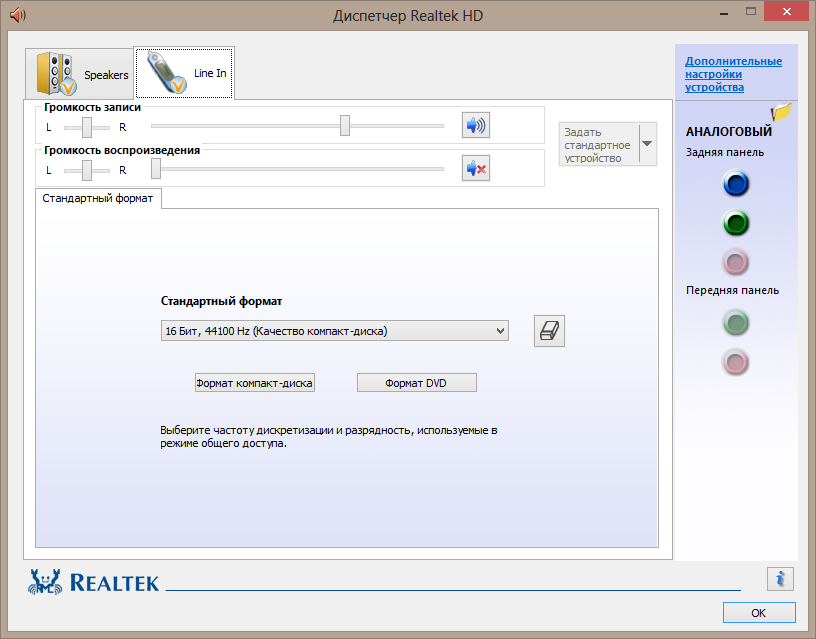Click the АНАЛОГОВЫЙ heading text
Viewport: 816px width, 639px height.
[729, 132]
